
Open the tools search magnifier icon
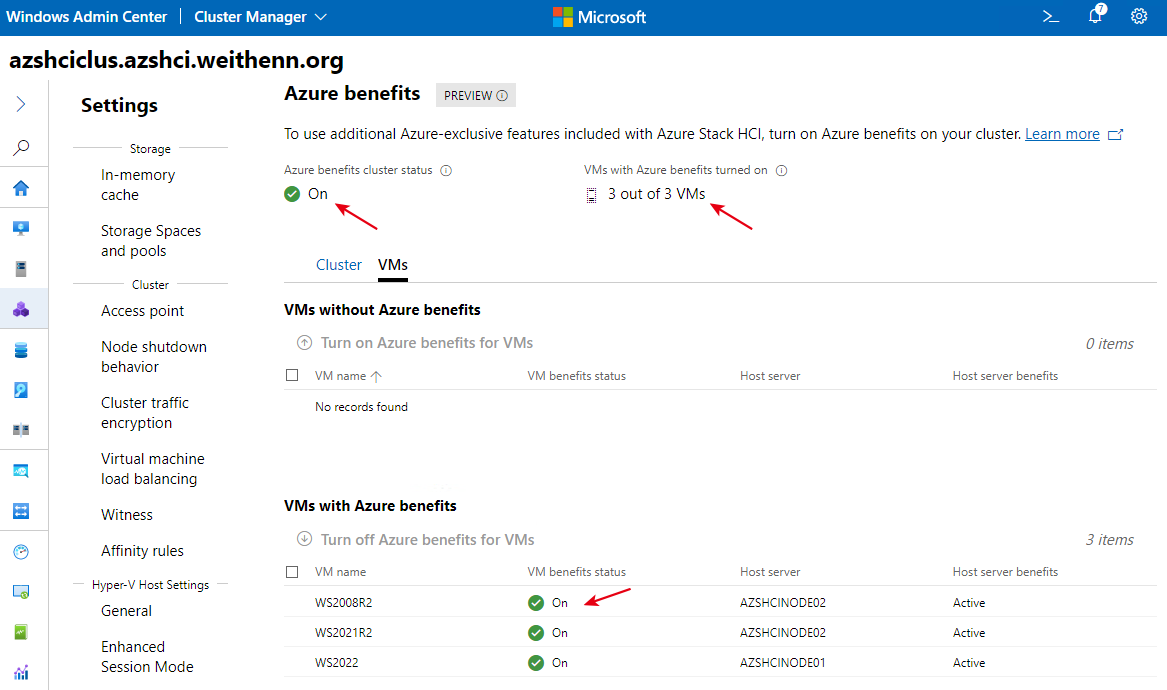tap(21, 147)
